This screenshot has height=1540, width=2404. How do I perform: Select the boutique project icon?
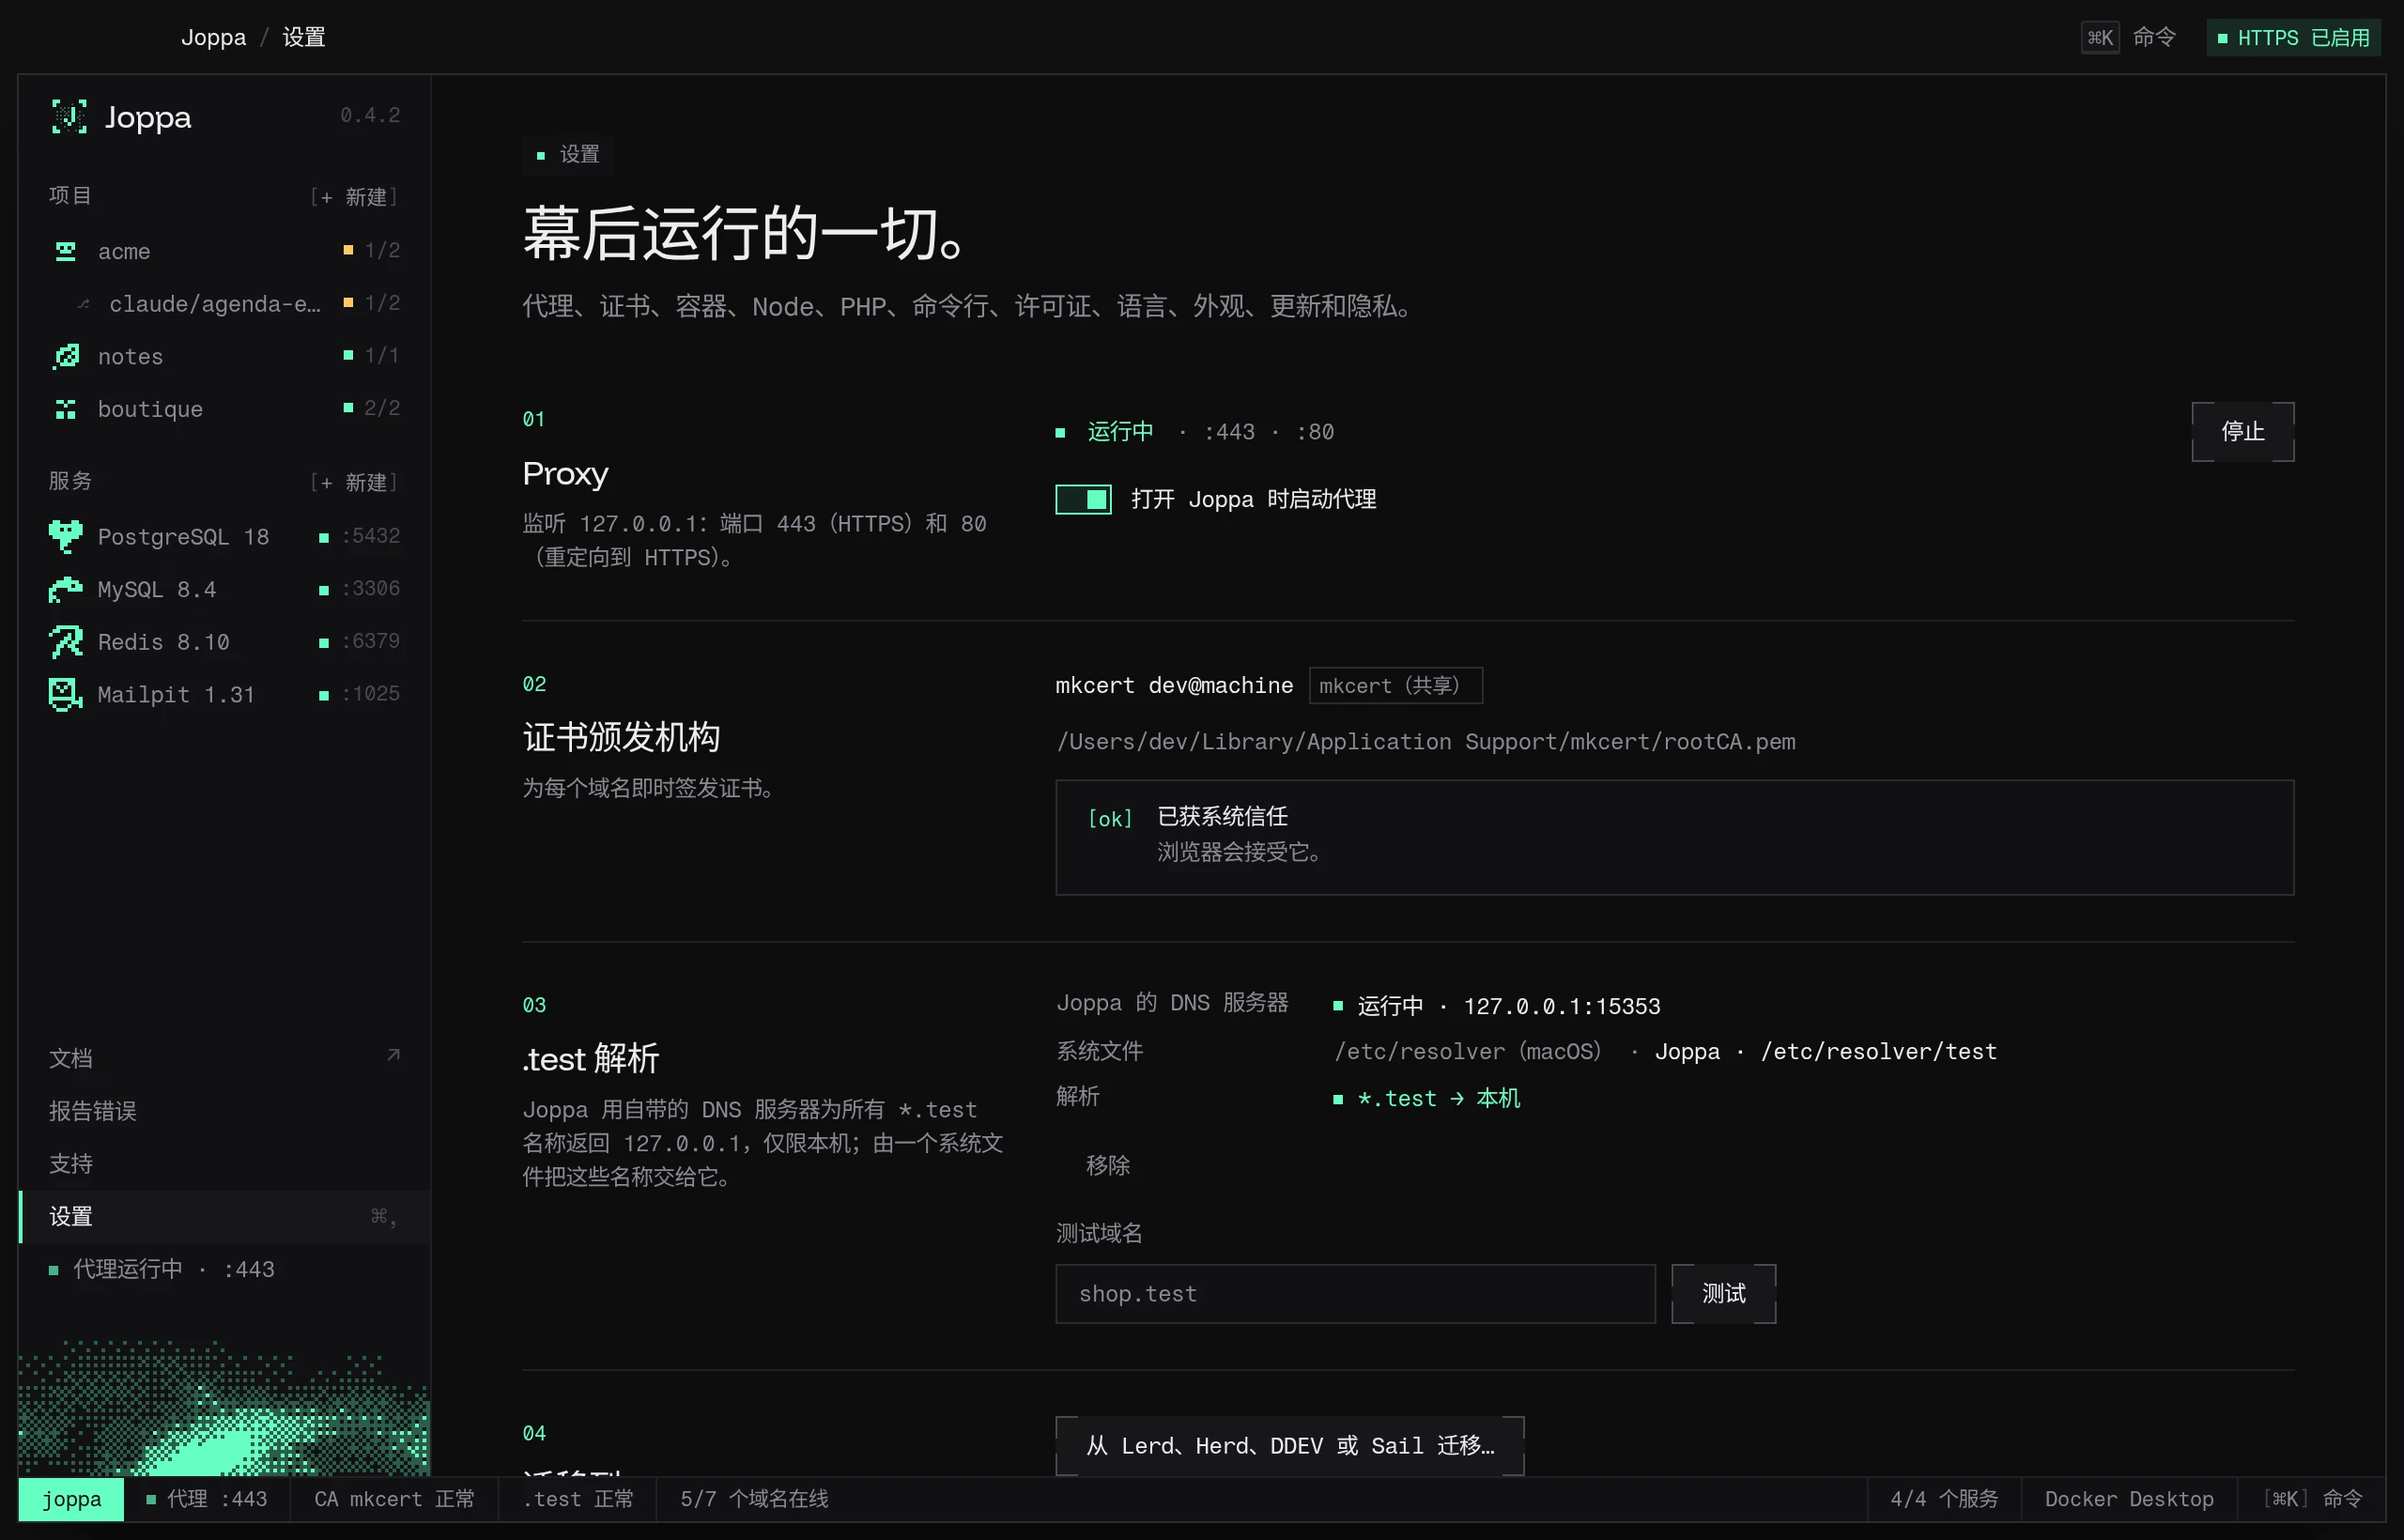pos(66,409)
